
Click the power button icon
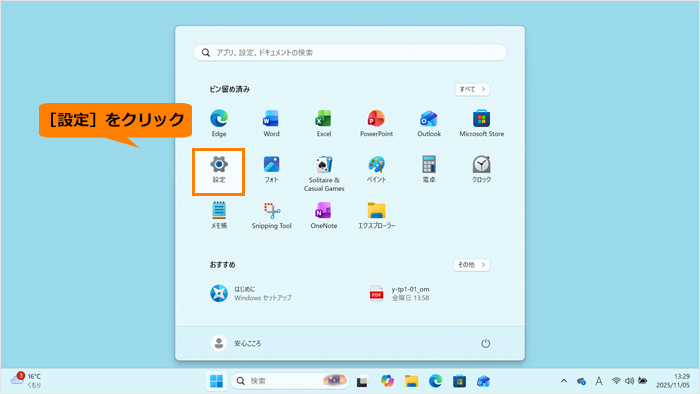click(x=485, y=343)
